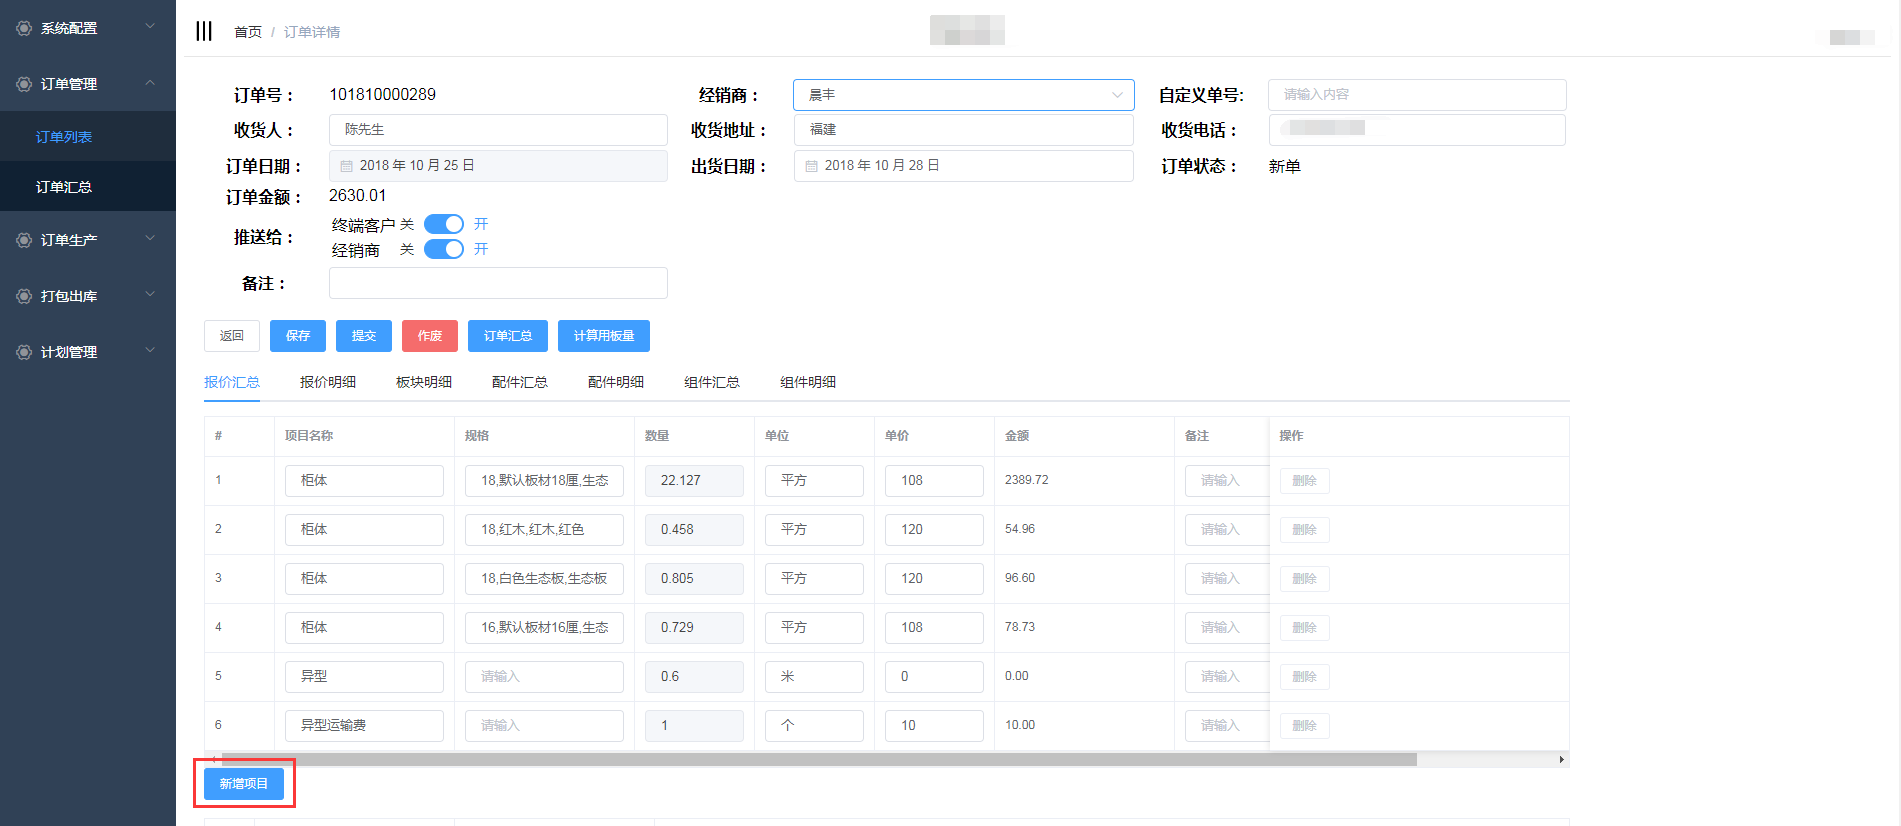This screenshot has width=1901, height=826.
Task: Delete row 1 using 删除 button
Action: tap(1304, 481)
